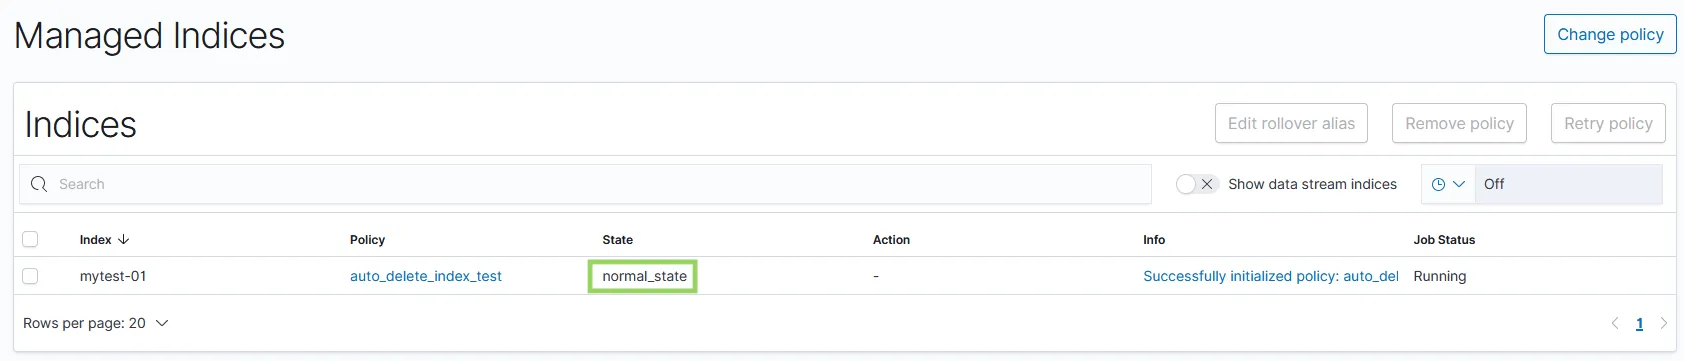Check the select-all checkbox in the header
This screenshot has width=1684, height=361.
pyautogui.click(x=30, y=239)
